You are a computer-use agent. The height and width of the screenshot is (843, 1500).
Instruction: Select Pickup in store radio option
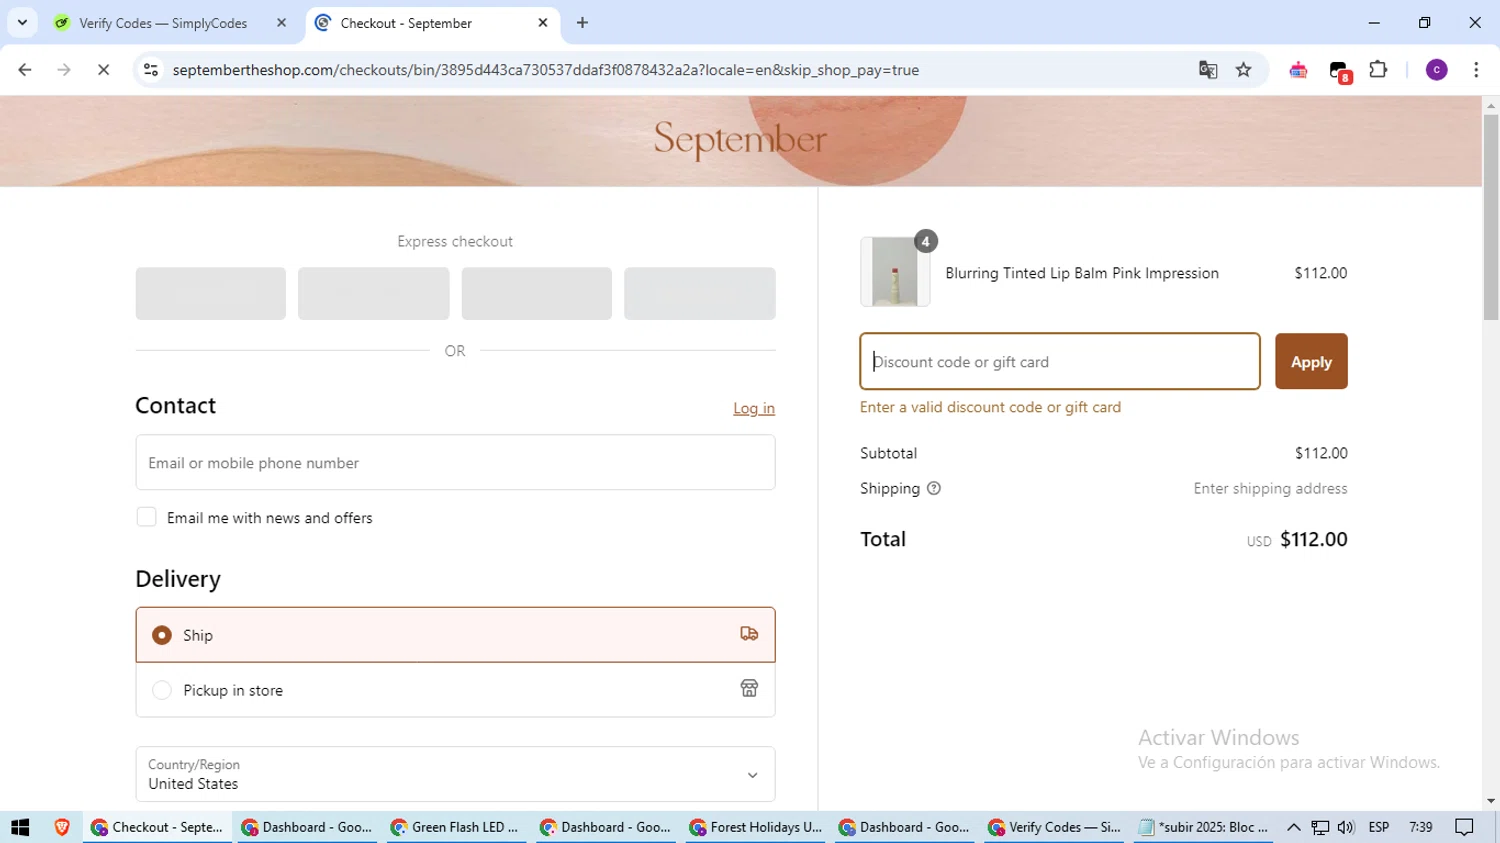pyautogui.click(x=161, y=690)
